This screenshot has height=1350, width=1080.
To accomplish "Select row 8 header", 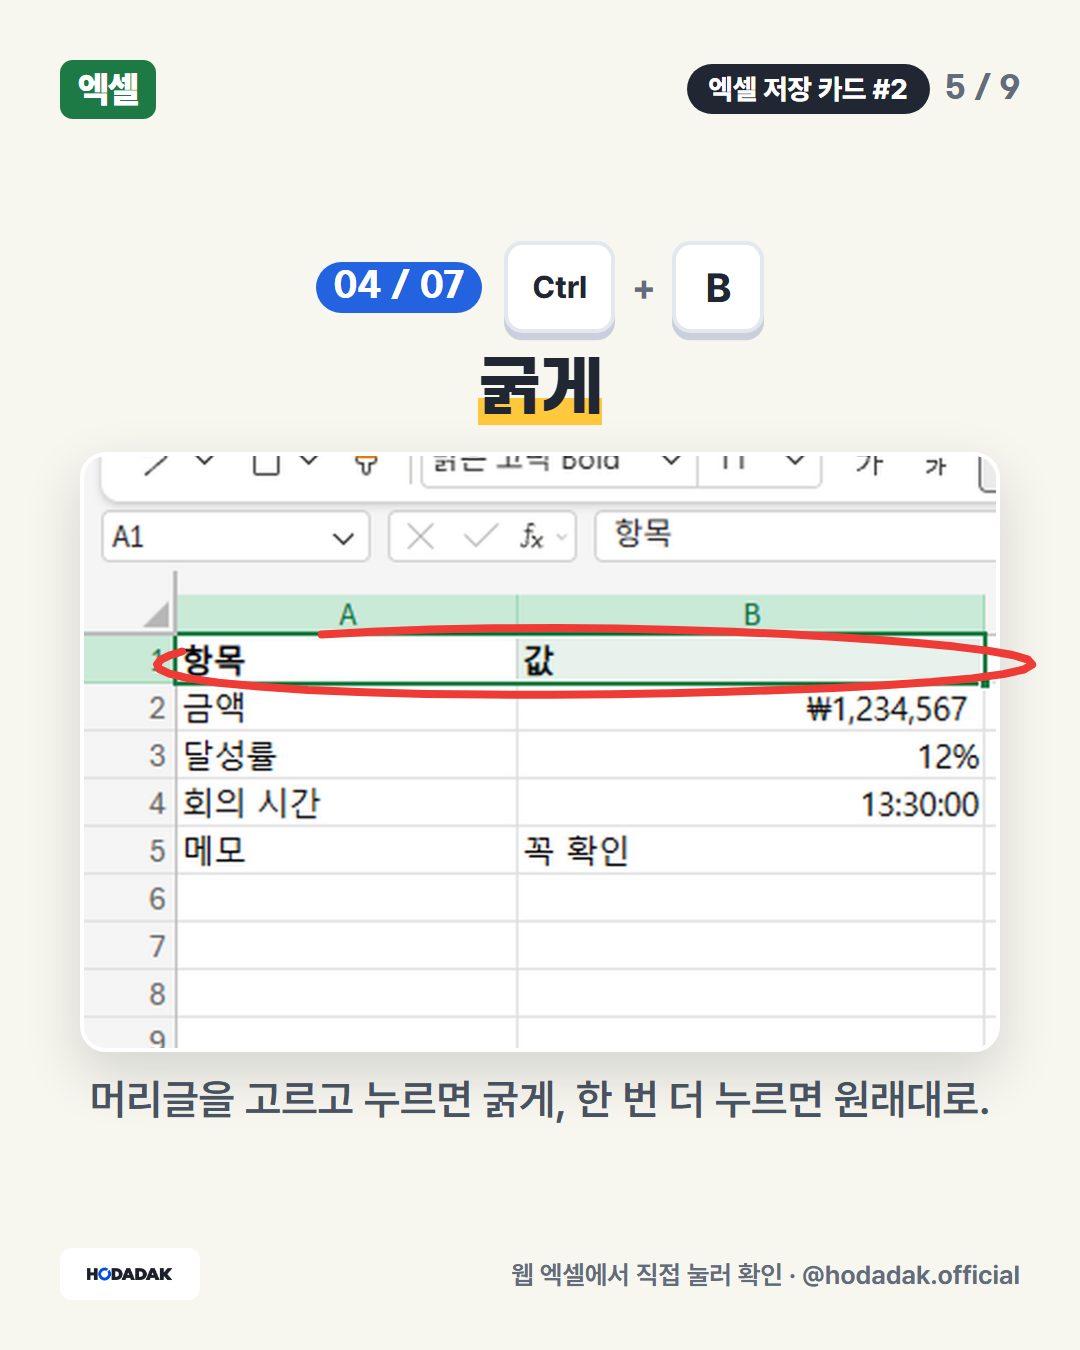I will (130, 994).
